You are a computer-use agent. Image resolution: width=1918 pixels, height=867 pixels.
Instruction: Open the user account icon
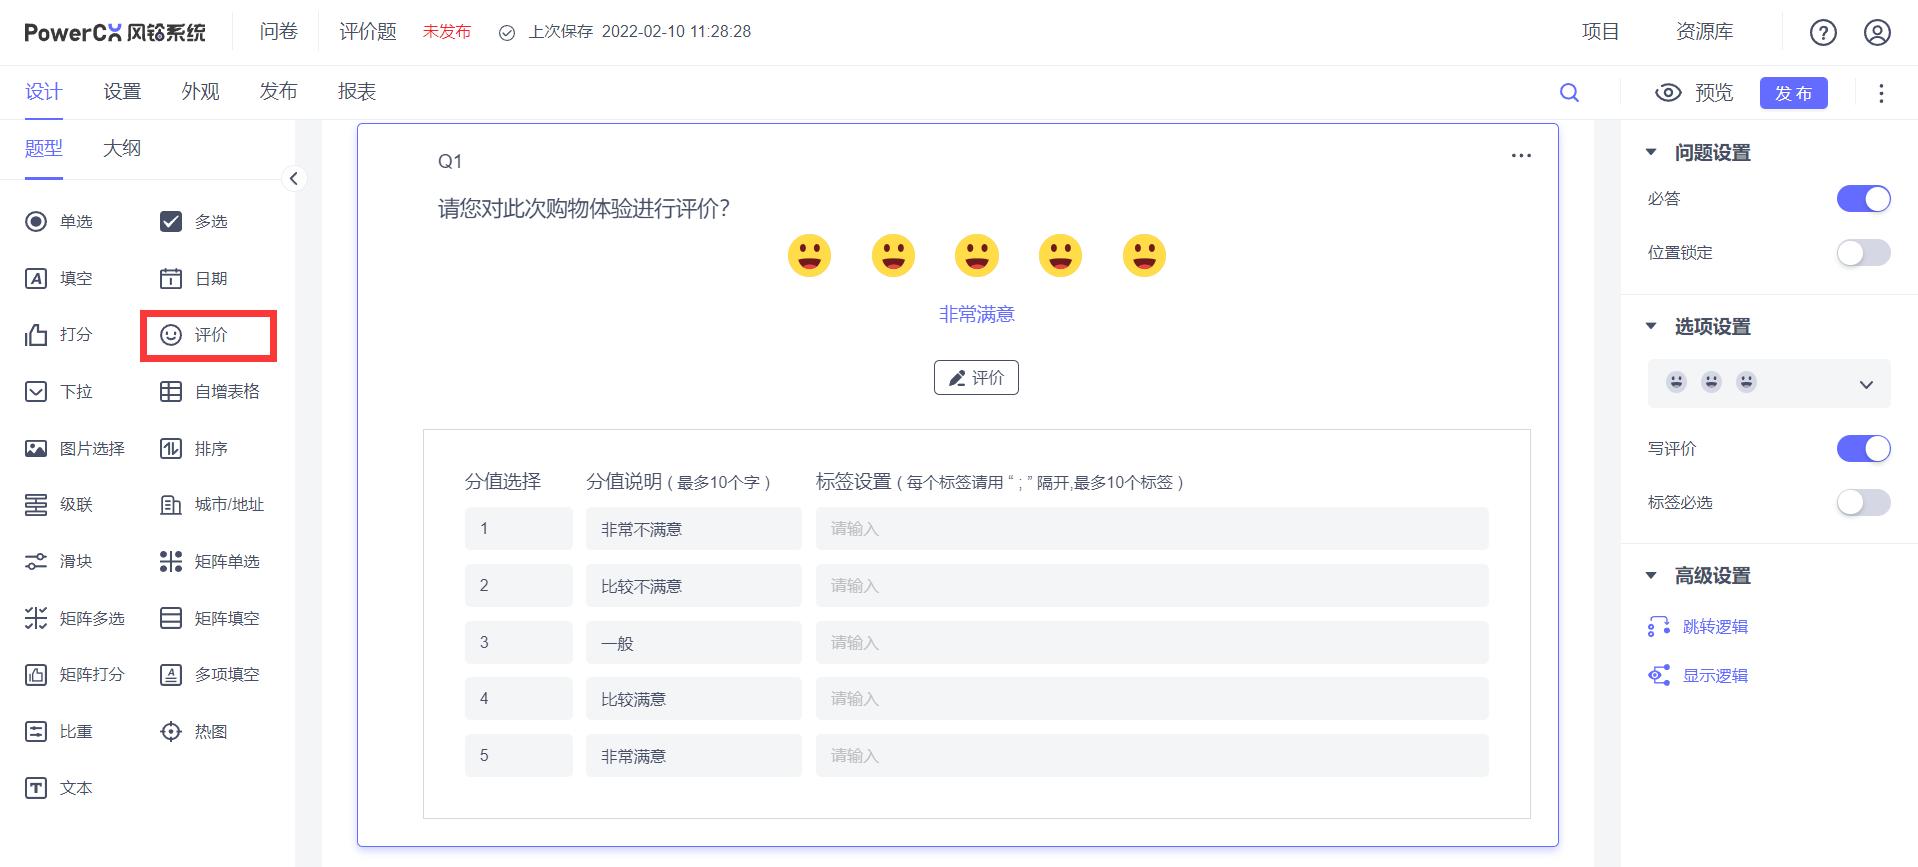coord(1876,33)
